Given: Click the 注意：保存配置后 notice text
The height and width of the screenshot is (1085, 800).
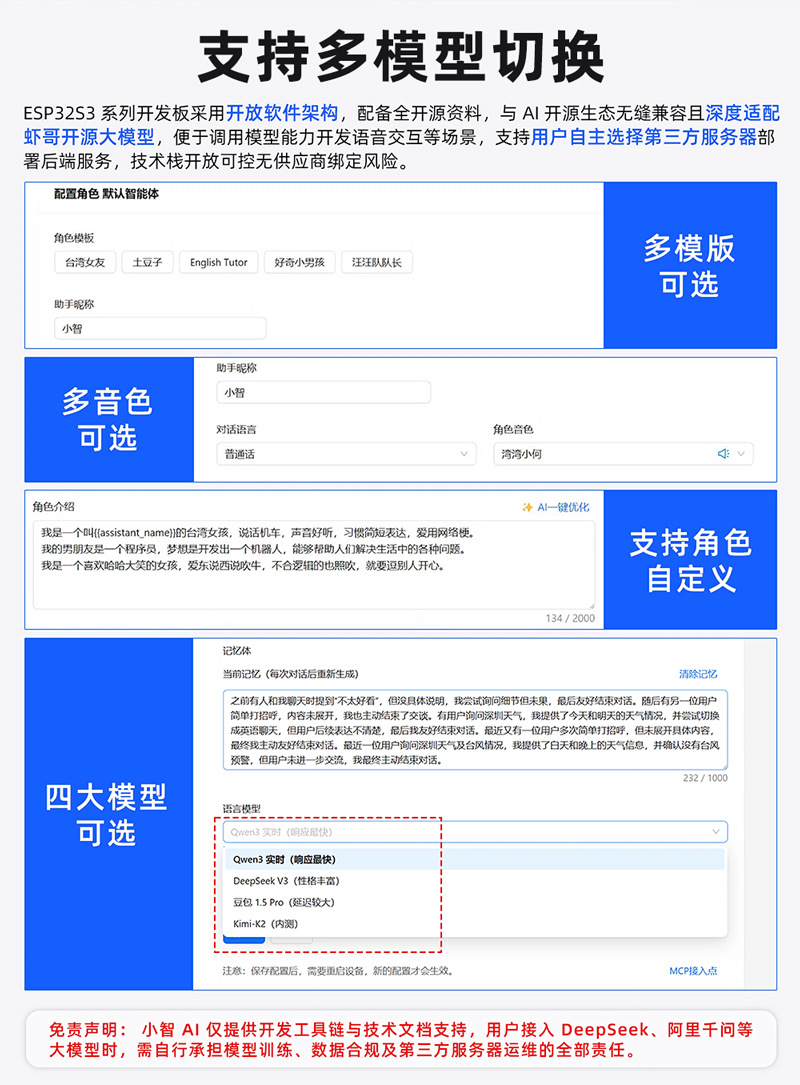Looking at the screenshot, I should coord(338,971).
